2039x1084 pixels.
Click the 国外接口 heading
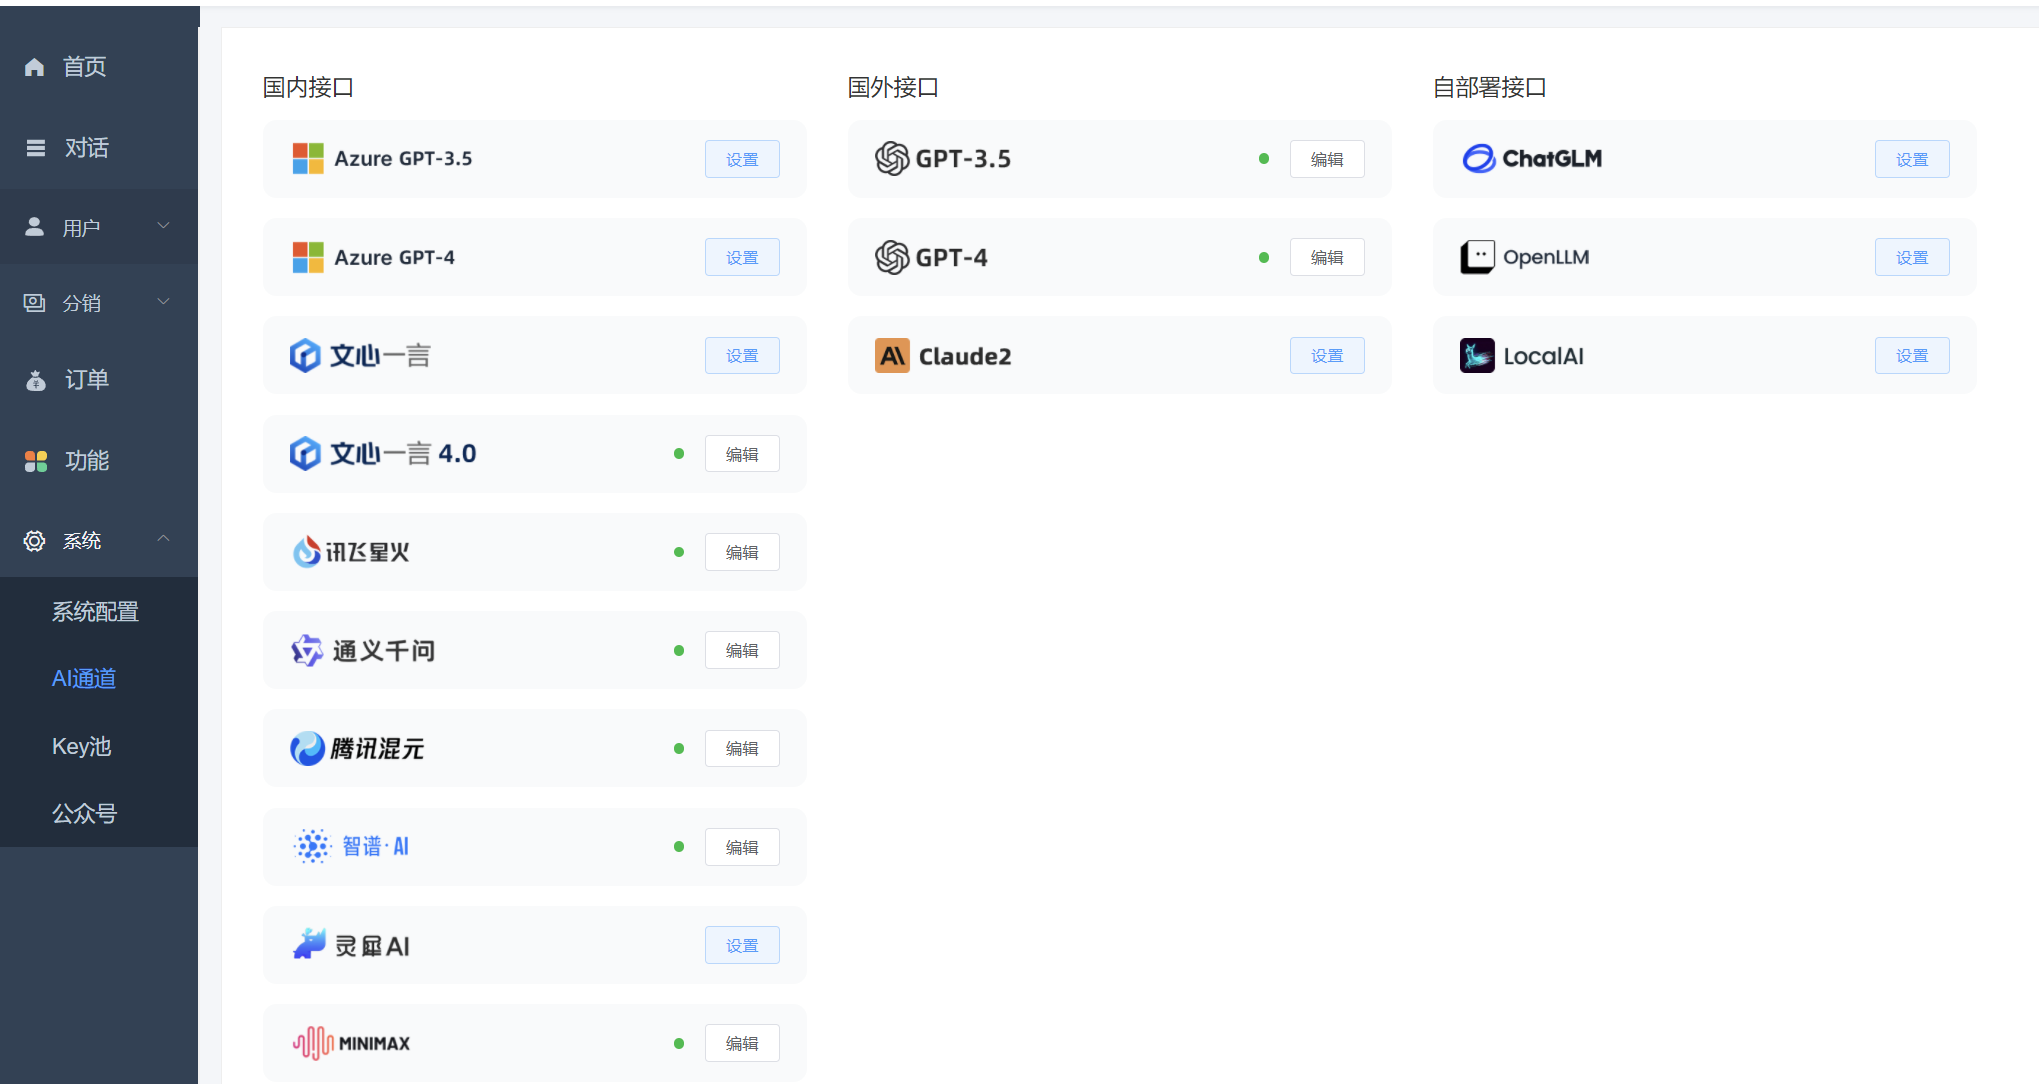[893, 87]
